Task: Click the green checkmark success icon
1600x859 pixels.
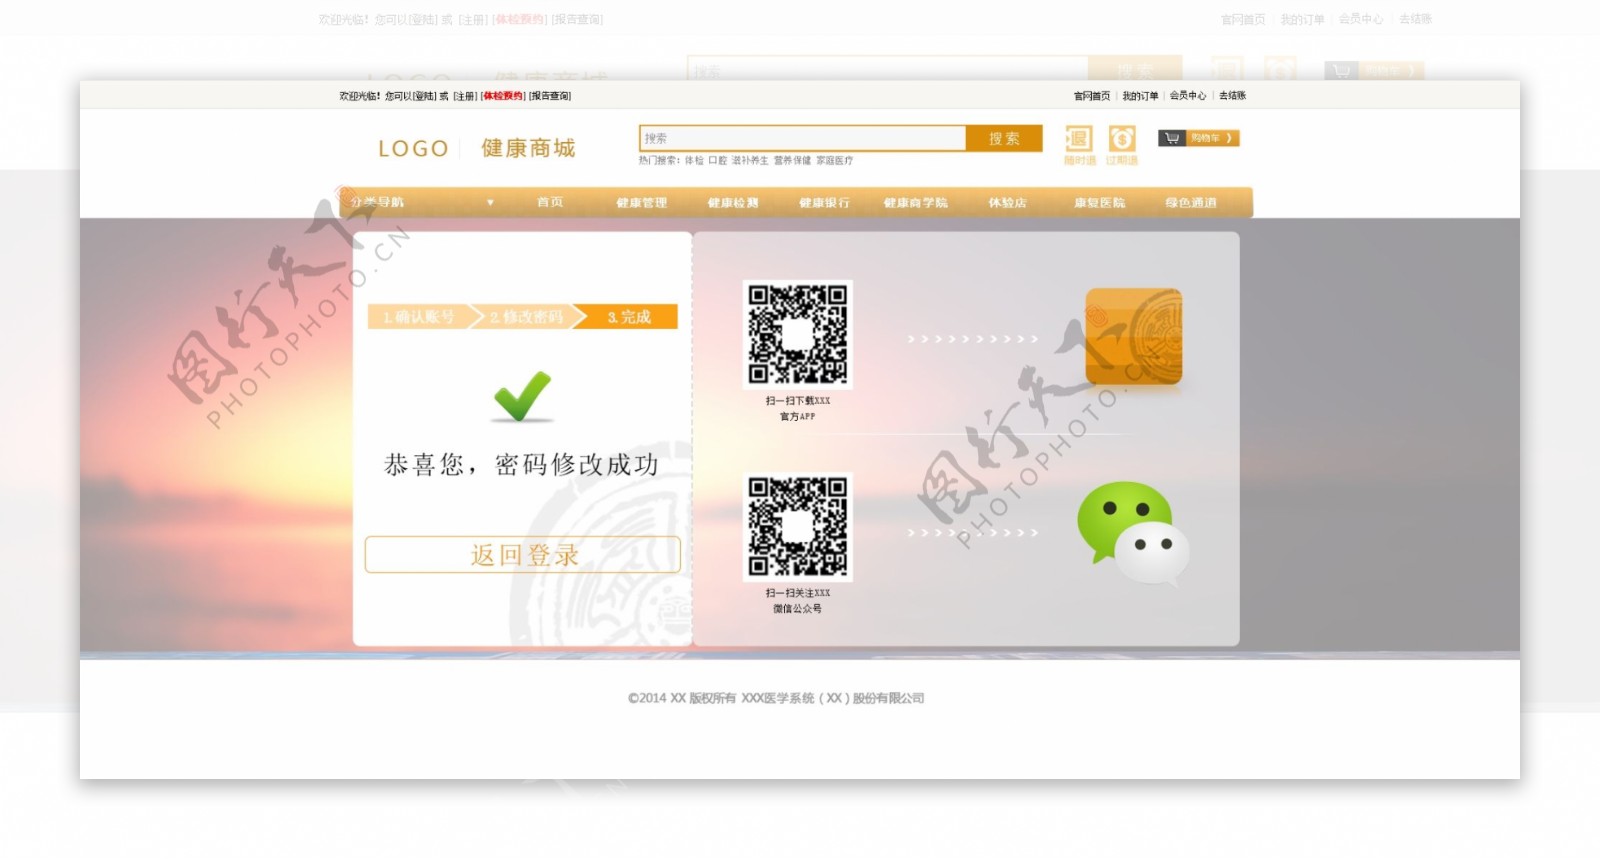Action: tap(522, 396)
